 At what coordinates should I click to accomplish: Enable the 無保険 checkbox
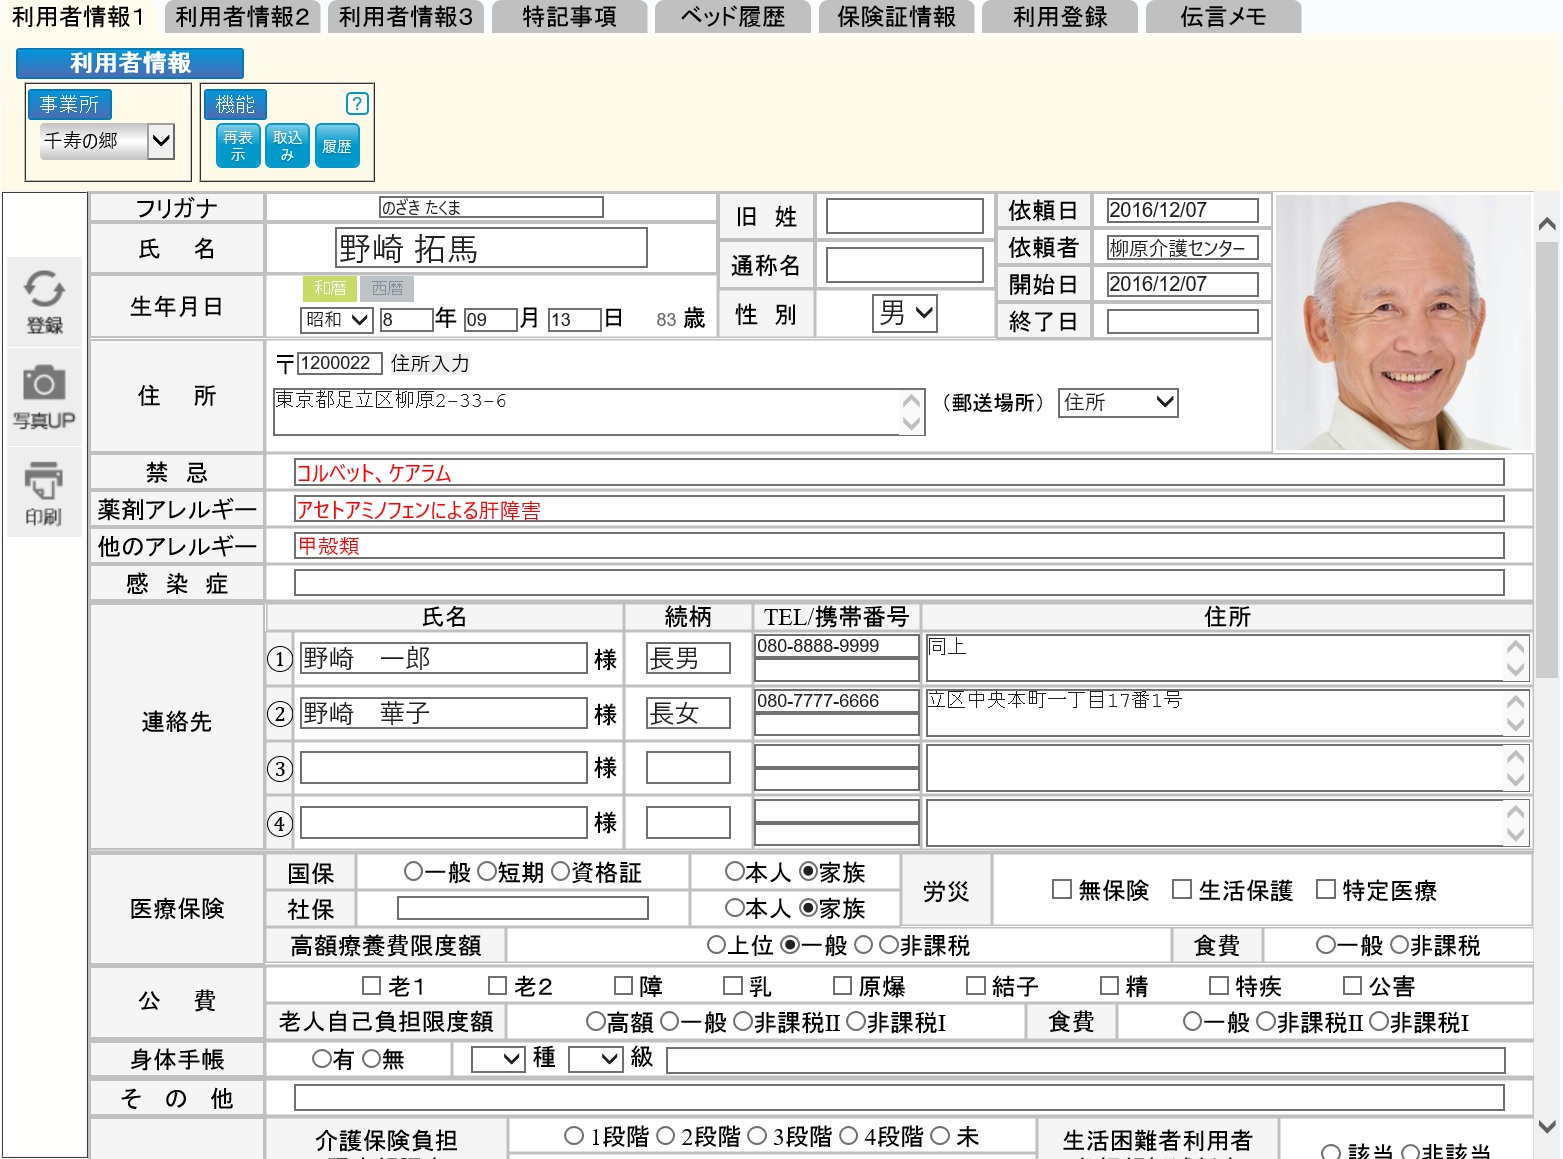click(1062, 889)
